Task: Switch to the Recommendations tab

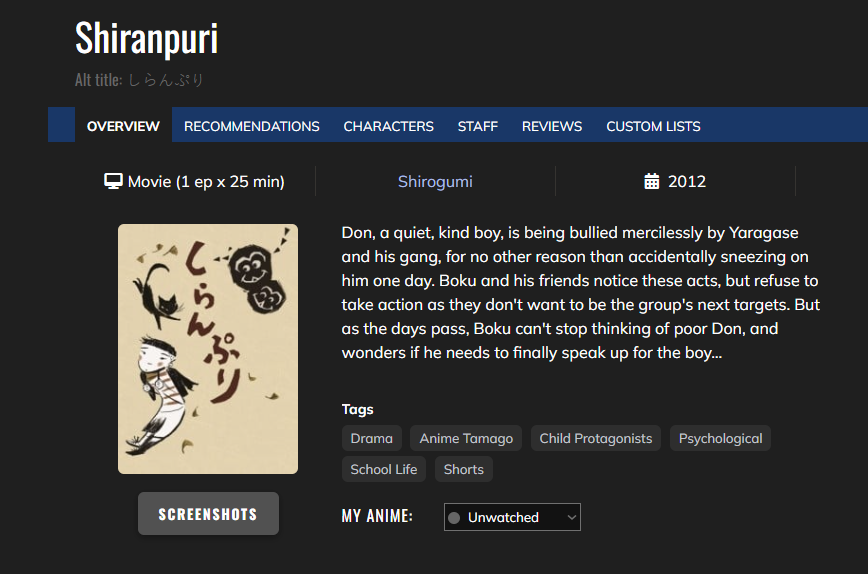Action: 251,126
